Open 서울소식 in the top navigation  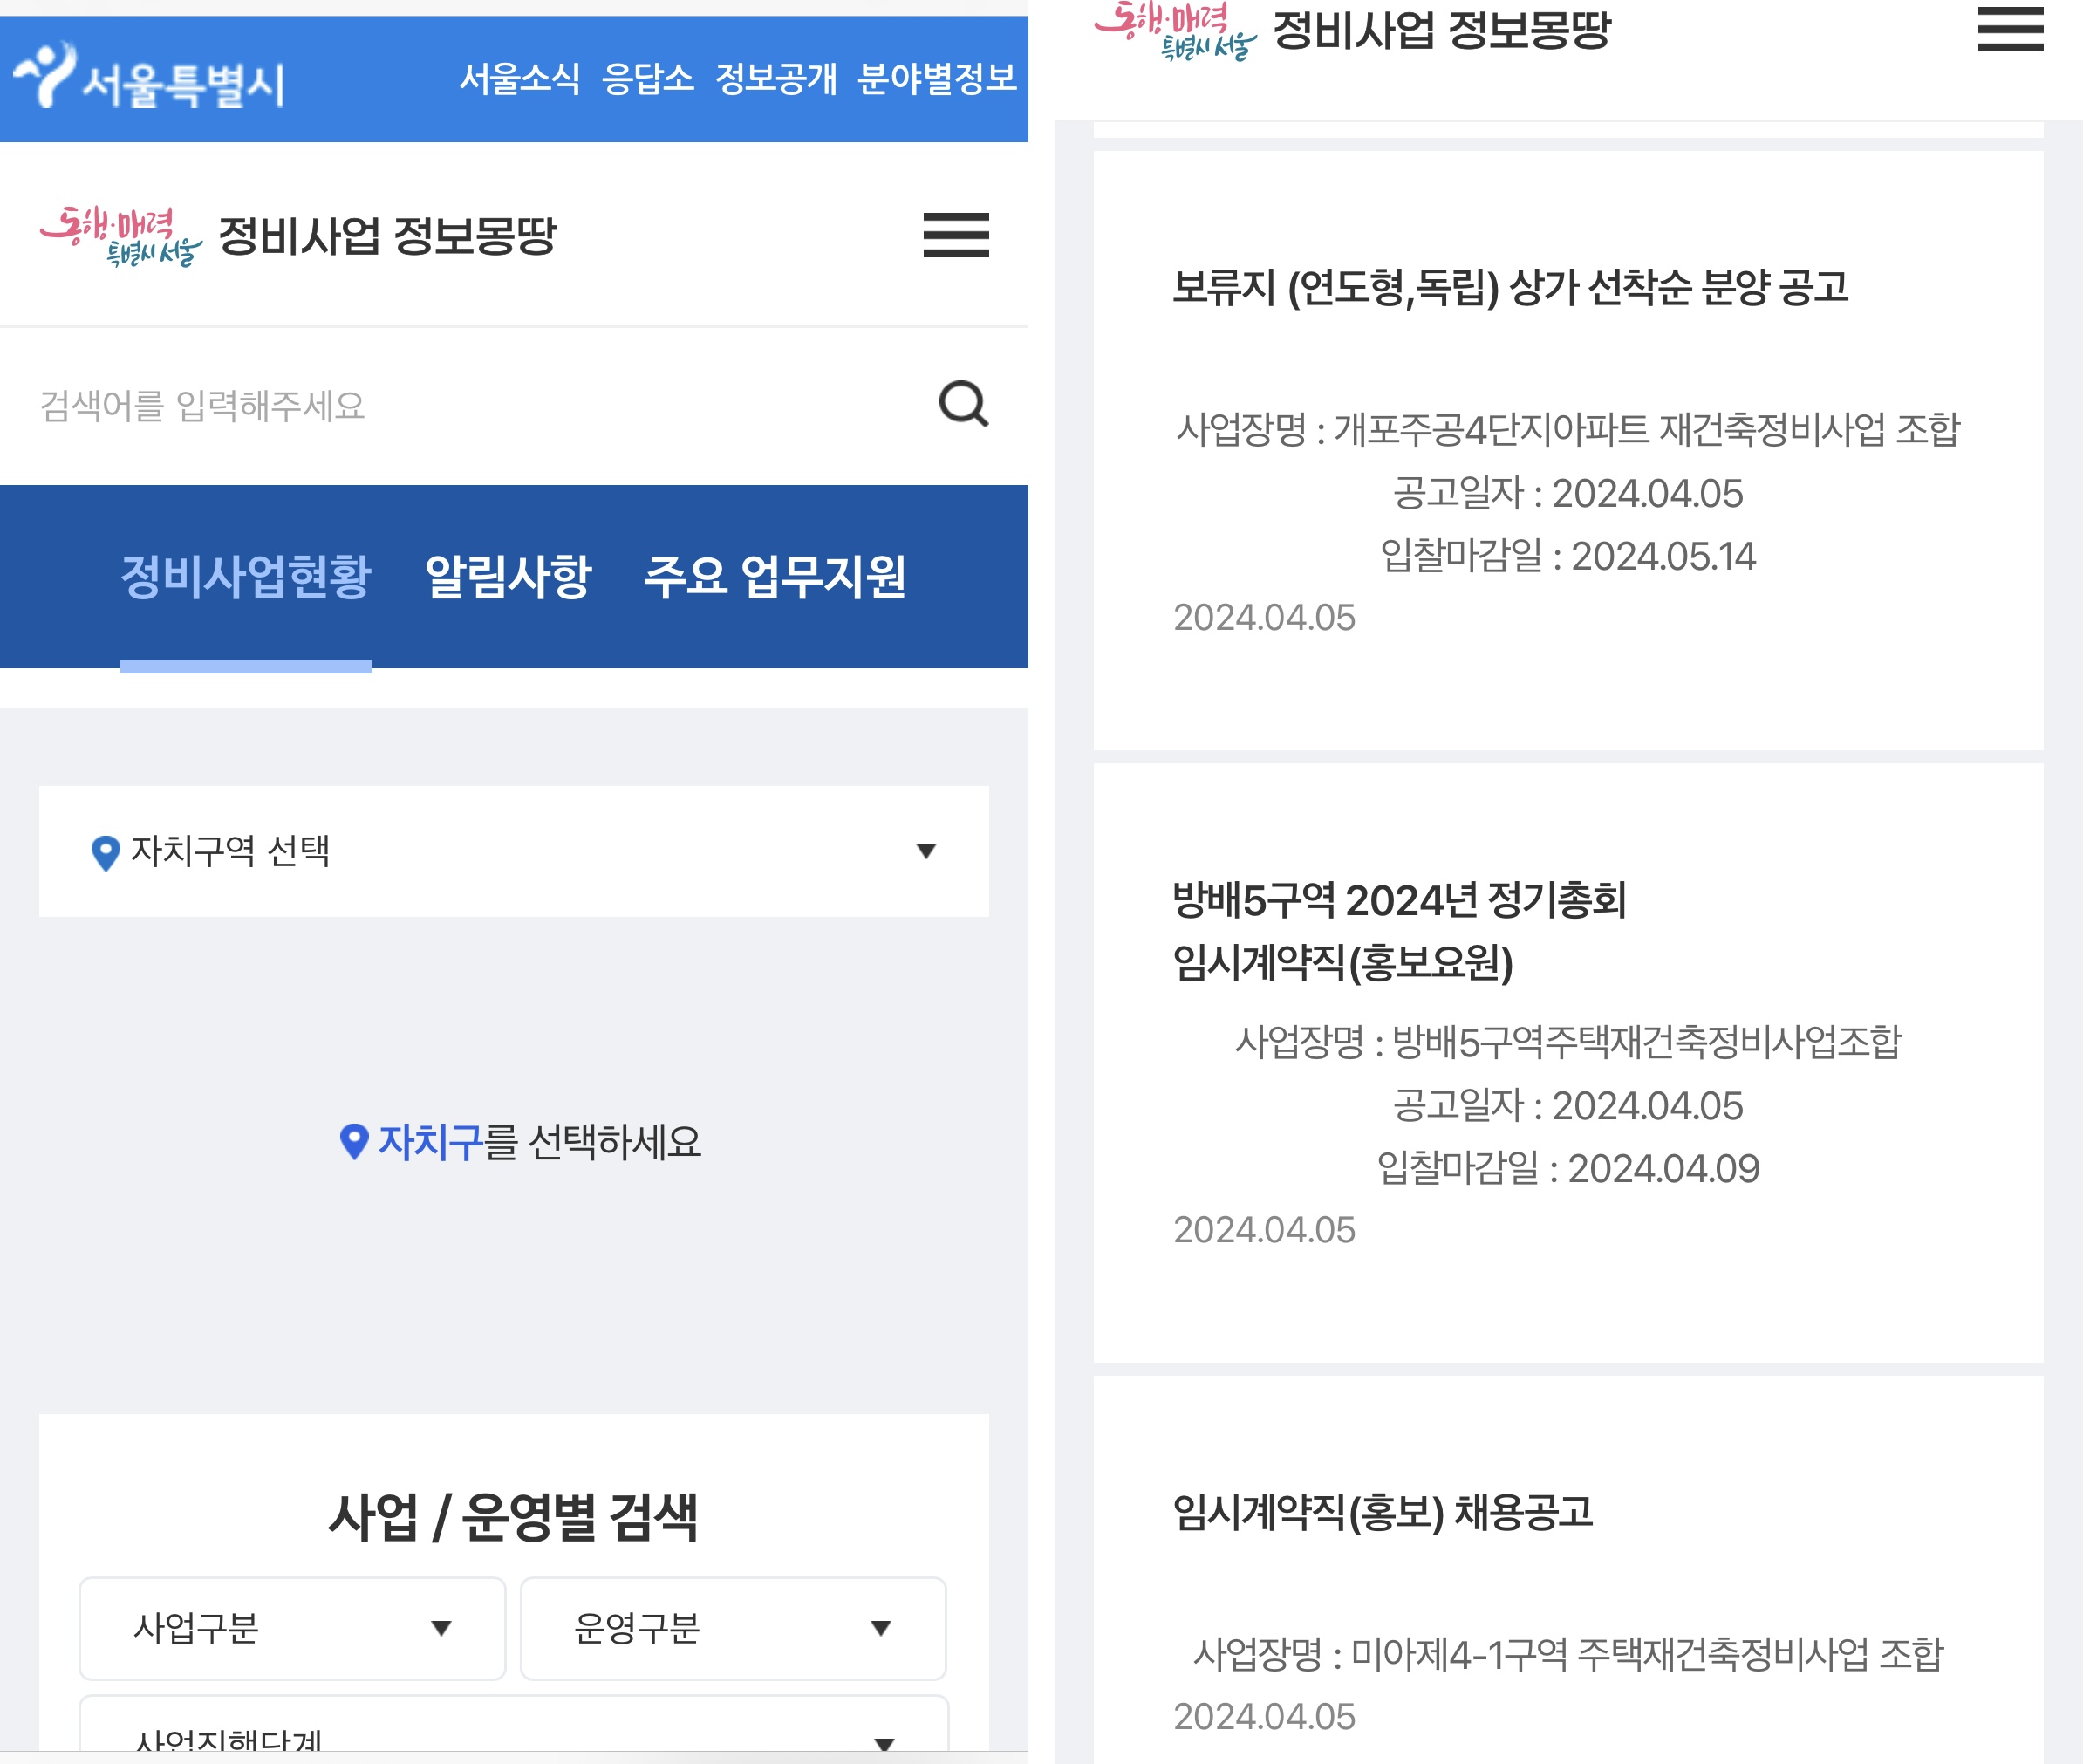point(519,78)
